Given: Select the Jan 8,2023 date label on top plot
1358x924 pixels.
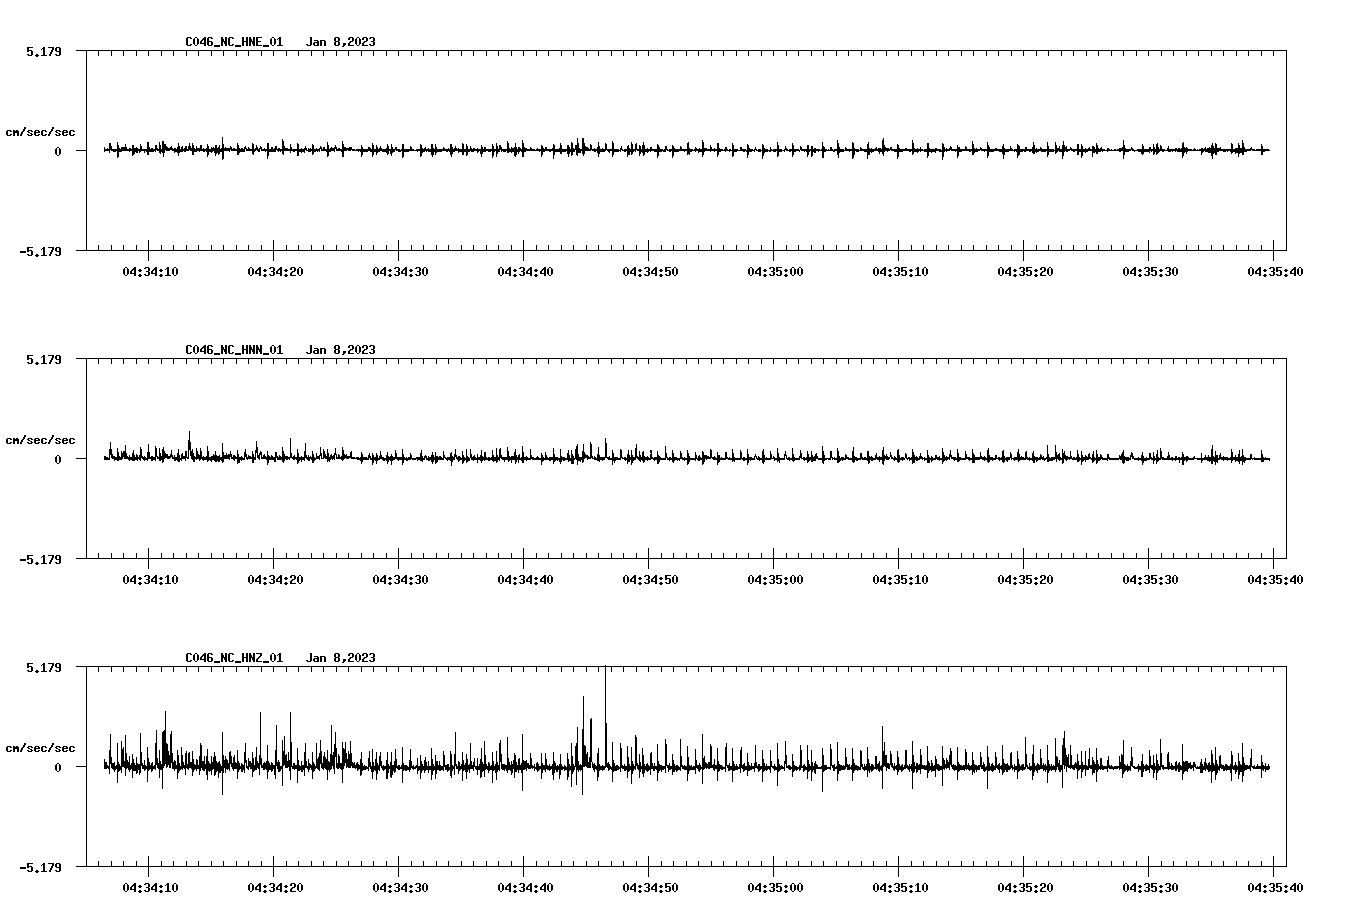Looking at the screenshot, I should click(x=342, y=42).
